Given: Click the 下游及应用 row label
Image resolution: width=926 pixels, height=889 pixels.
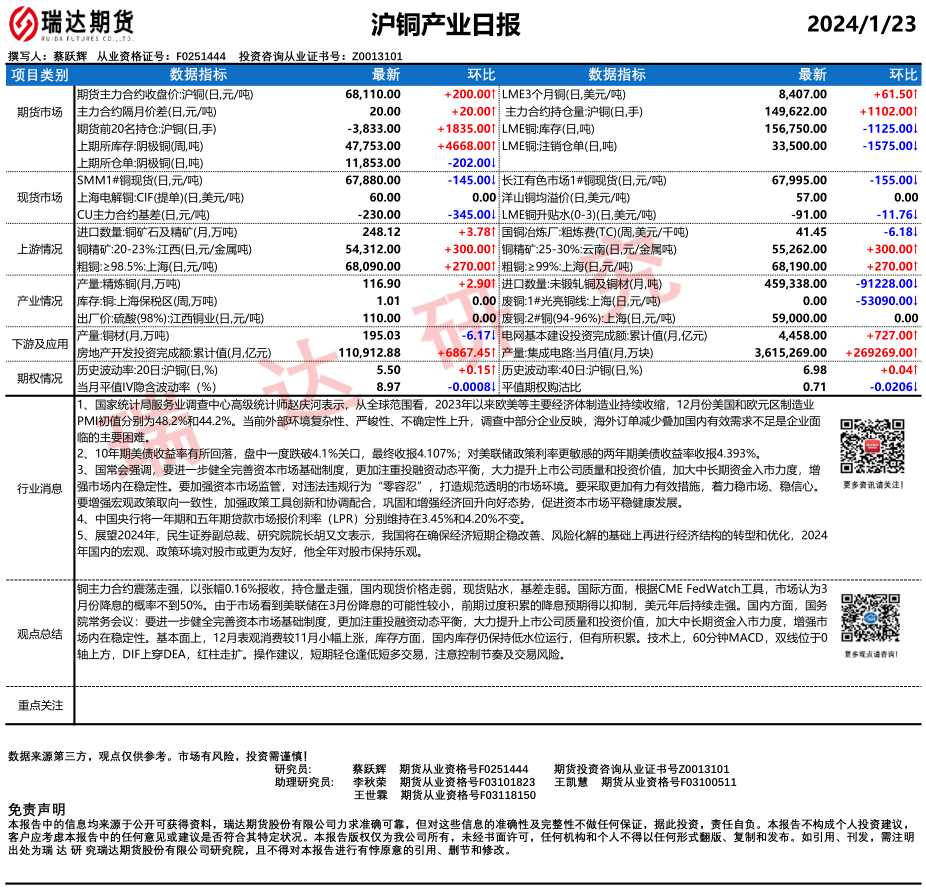Looking at the screenshot, I should tap(40, 344).
